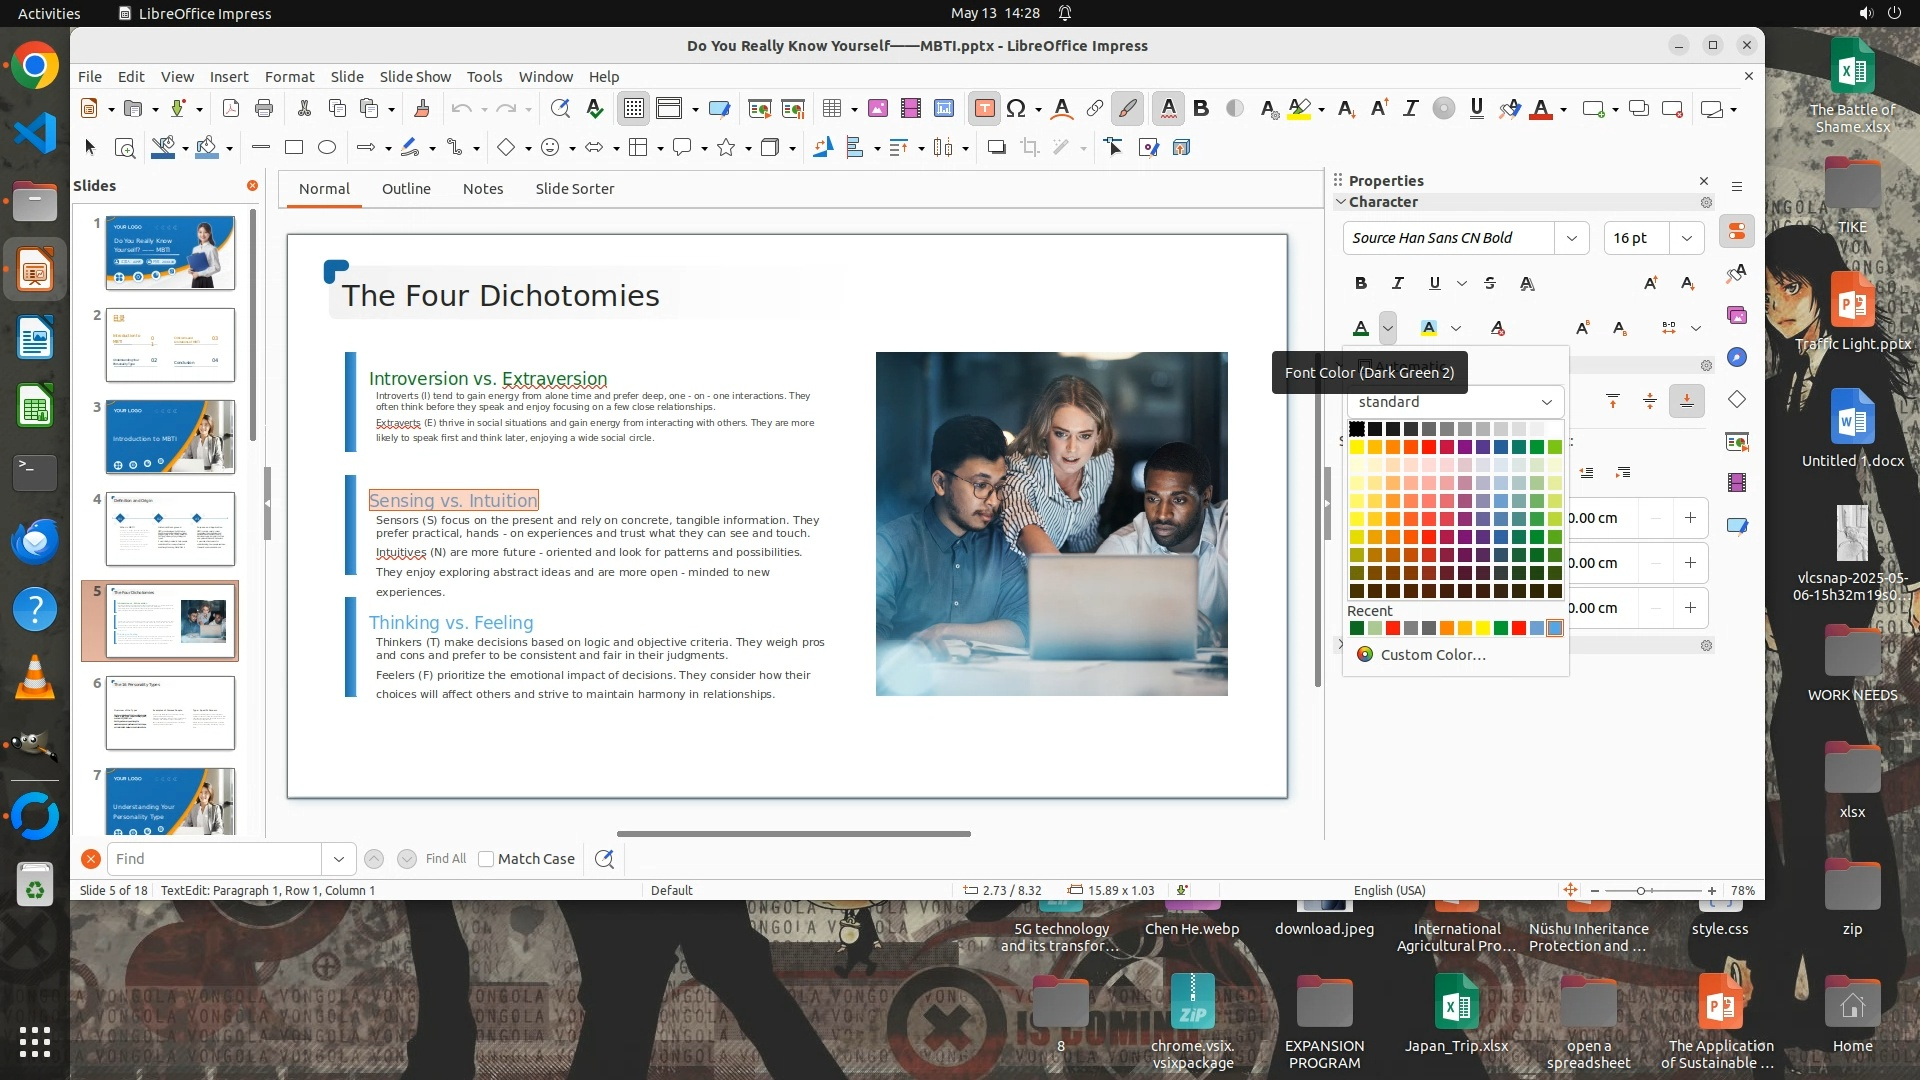Open the Gallery sidebar deck icon

click(1737, 315)
